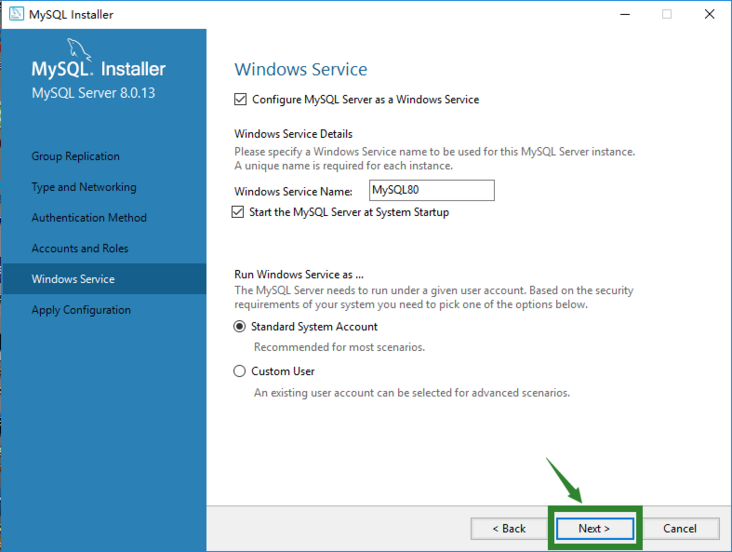Click the Windows Service Name field
The height and width of the screenshot is (552, 732).
(x=432, y=190)
